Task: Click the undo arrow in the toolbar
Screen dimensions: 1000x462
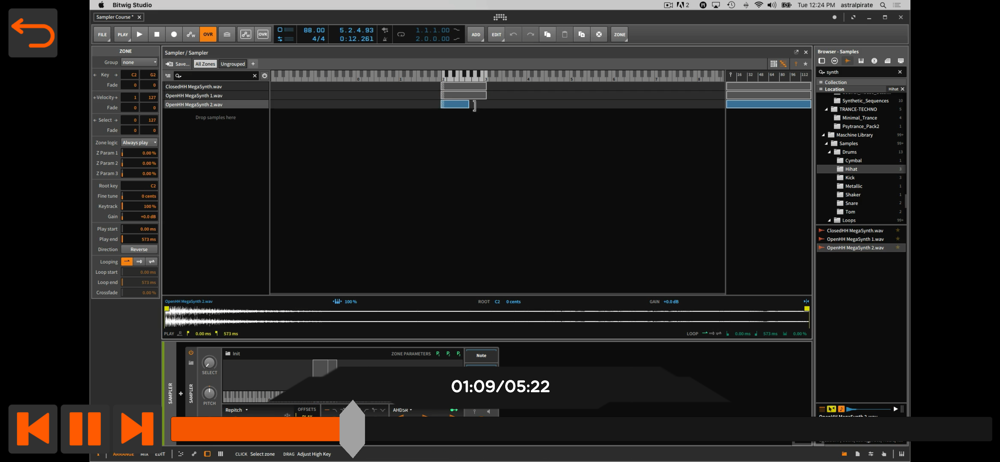Action: click(513, 34)
